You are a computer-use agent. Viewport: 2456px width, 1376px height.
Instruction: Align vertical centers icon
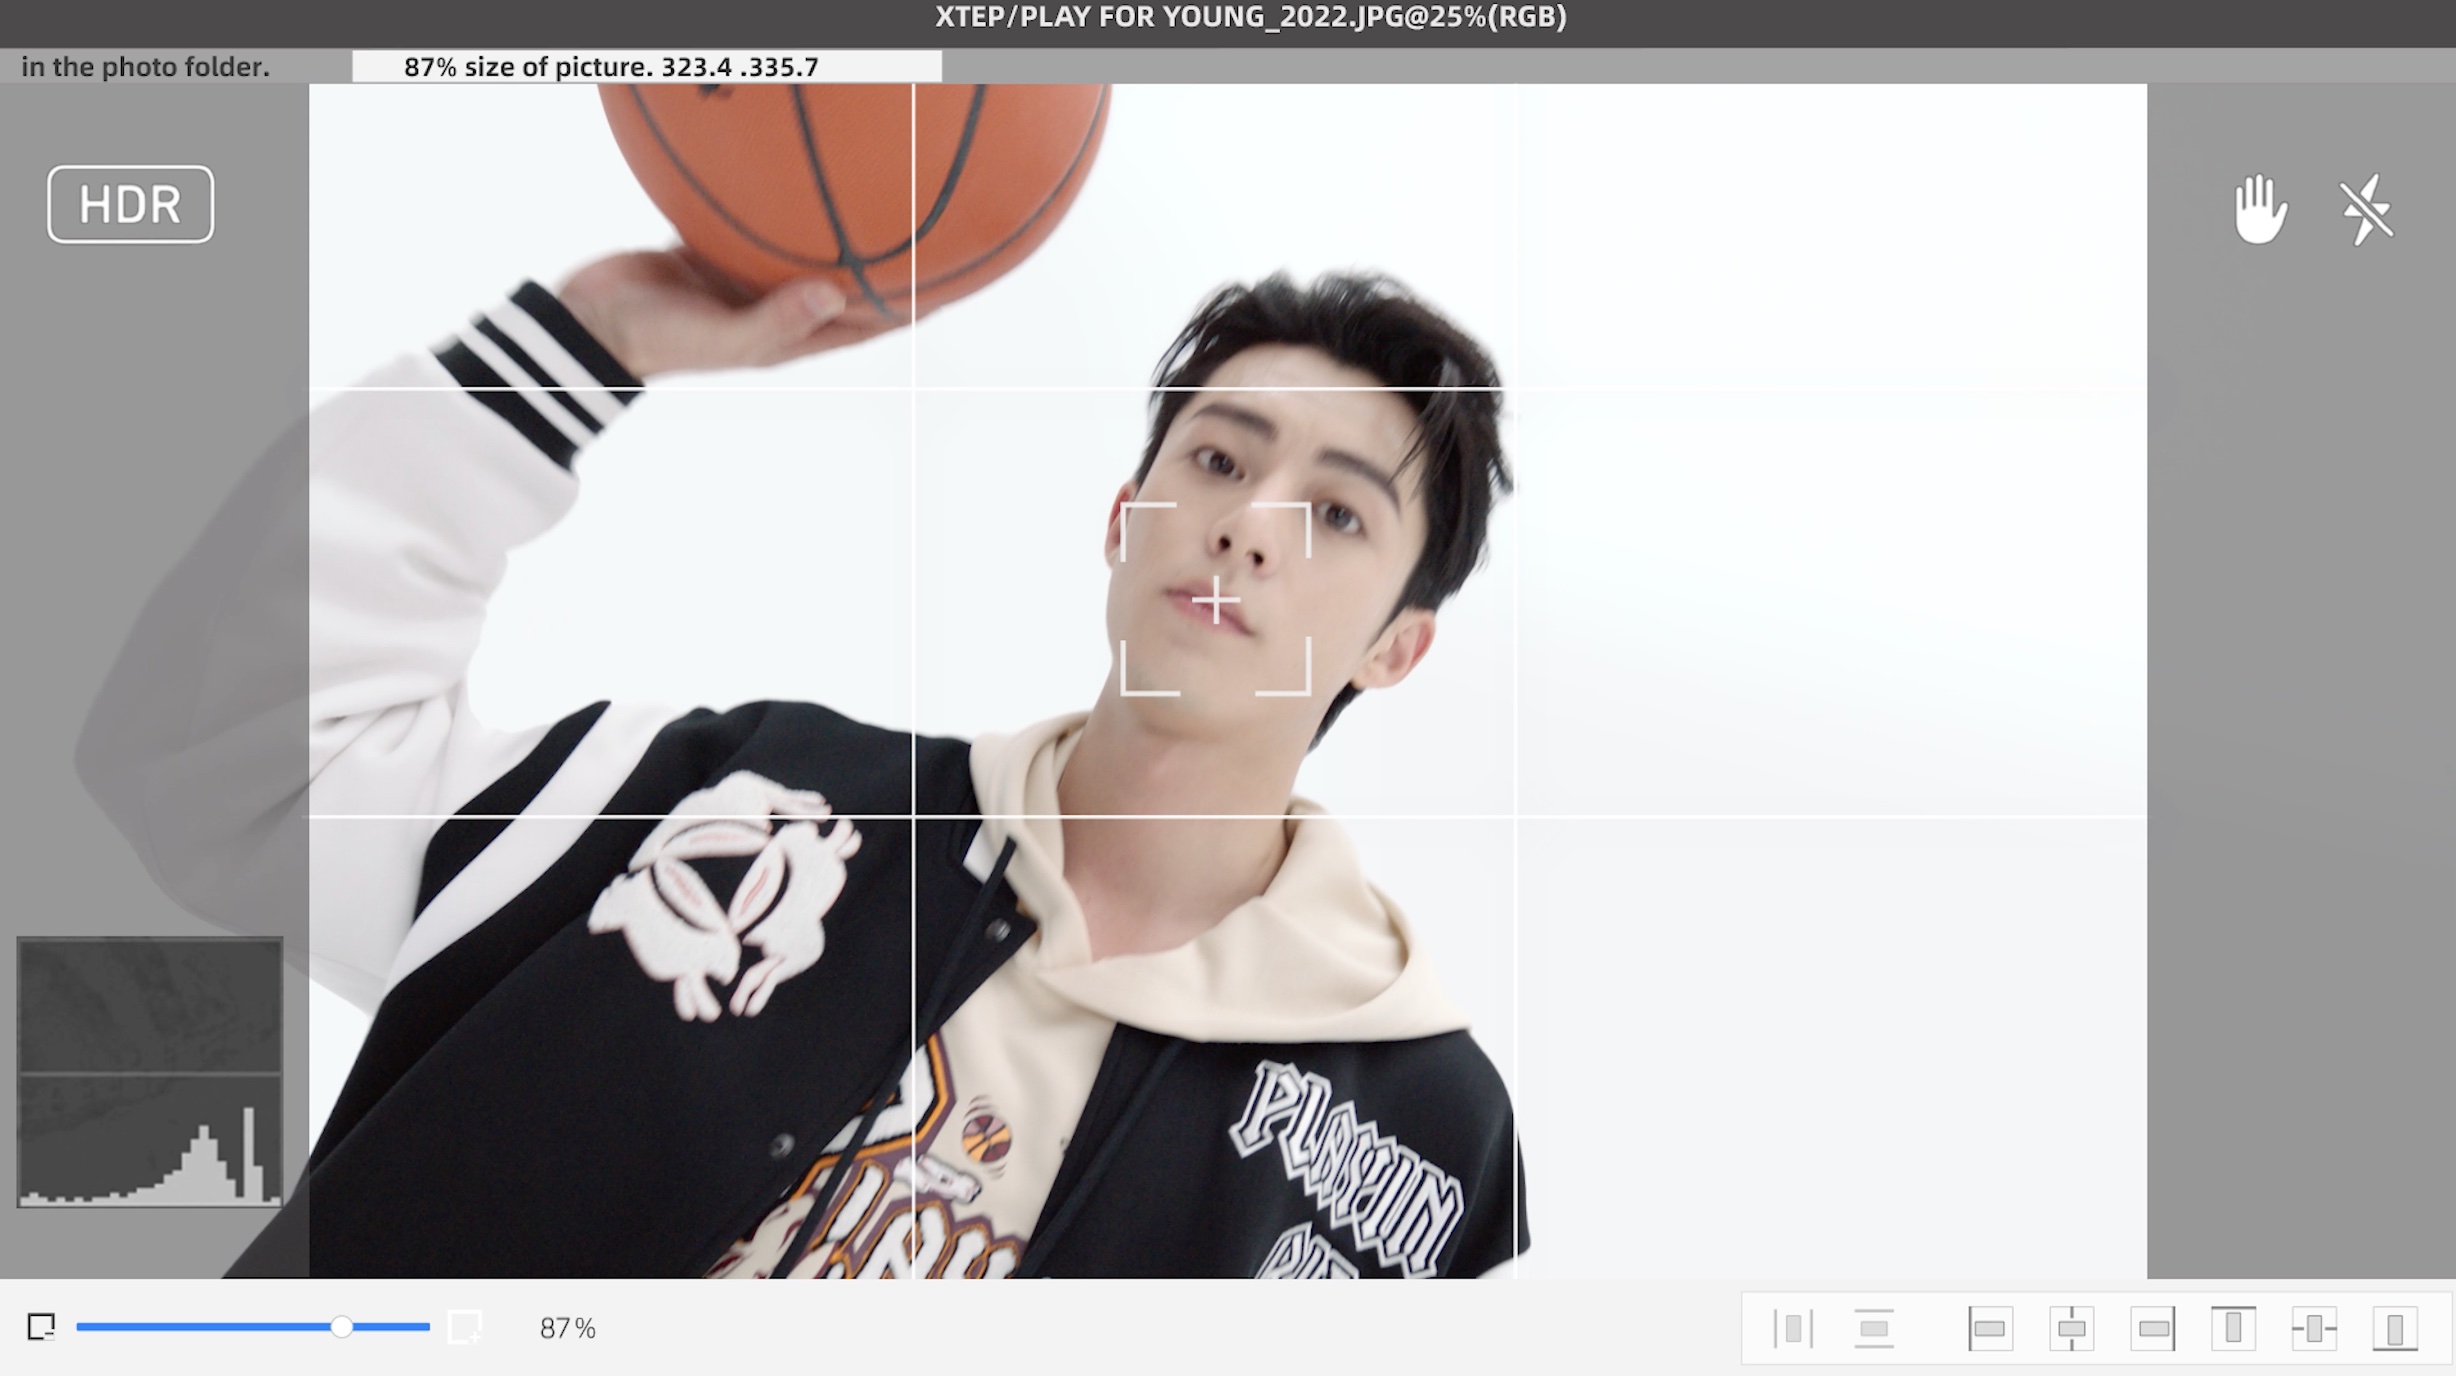(2314, 1329)
